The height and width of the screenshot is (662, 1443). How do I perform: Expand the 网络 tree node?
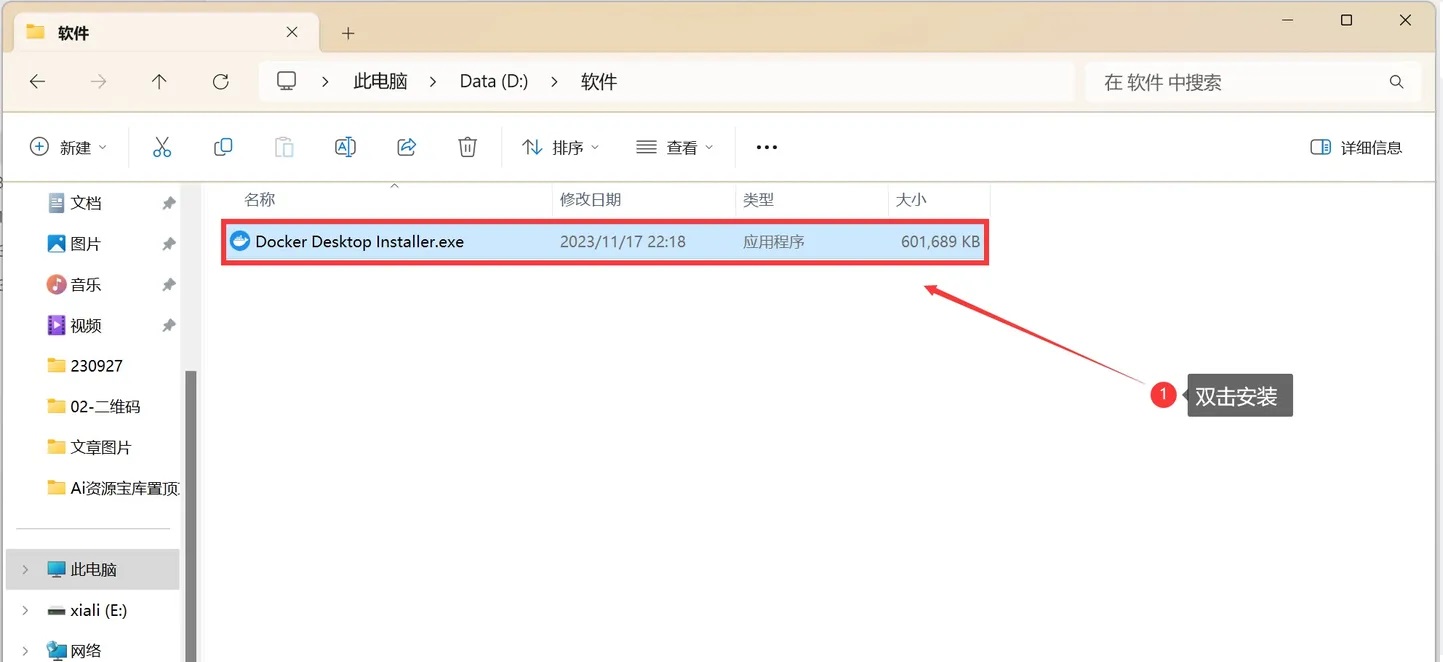pos(25,651)
